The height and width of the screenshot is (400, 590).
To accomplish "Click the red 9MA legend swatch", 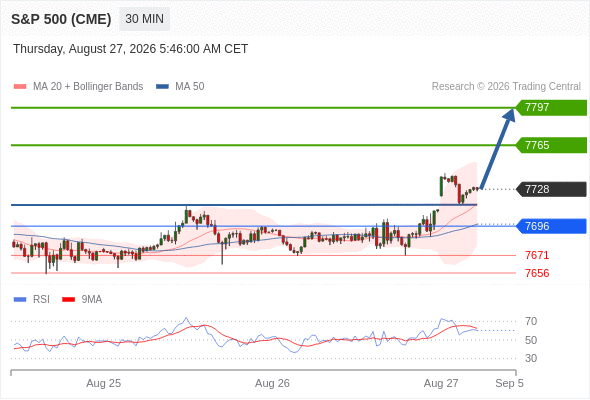I will point(68,300).
